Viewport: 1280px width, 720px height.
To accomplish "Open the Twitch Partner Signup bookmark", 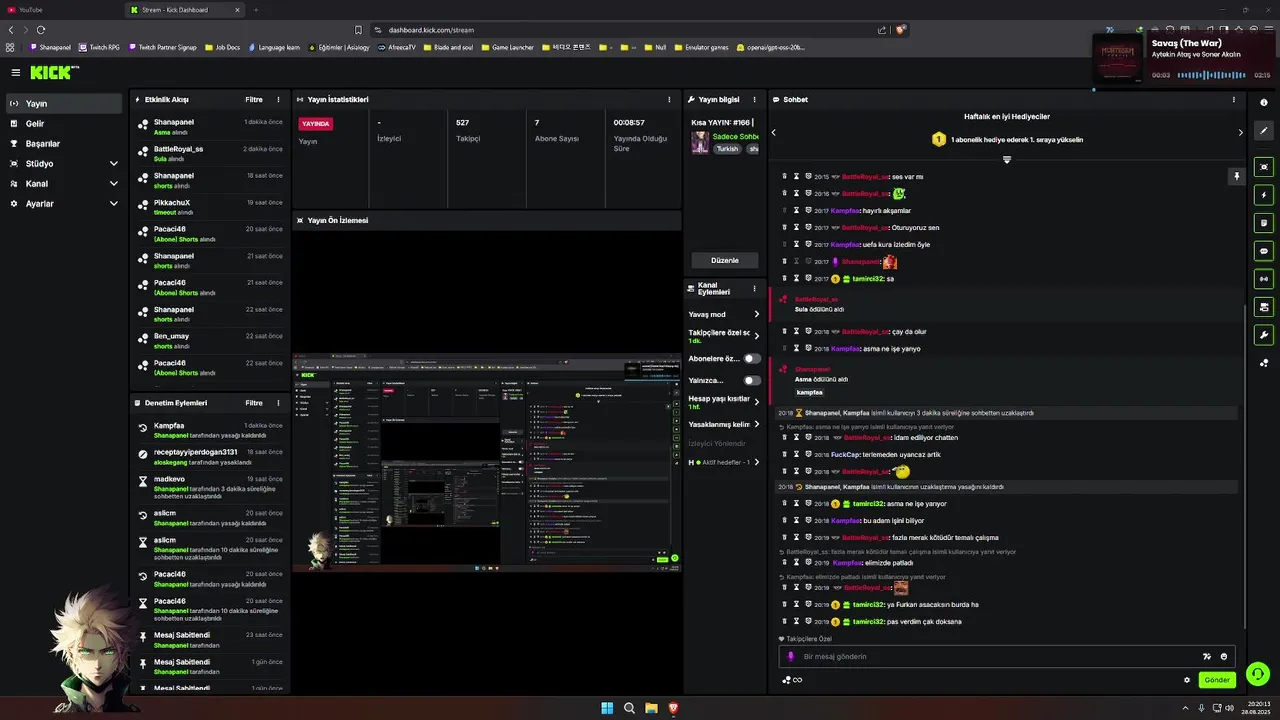I will 162,47.
